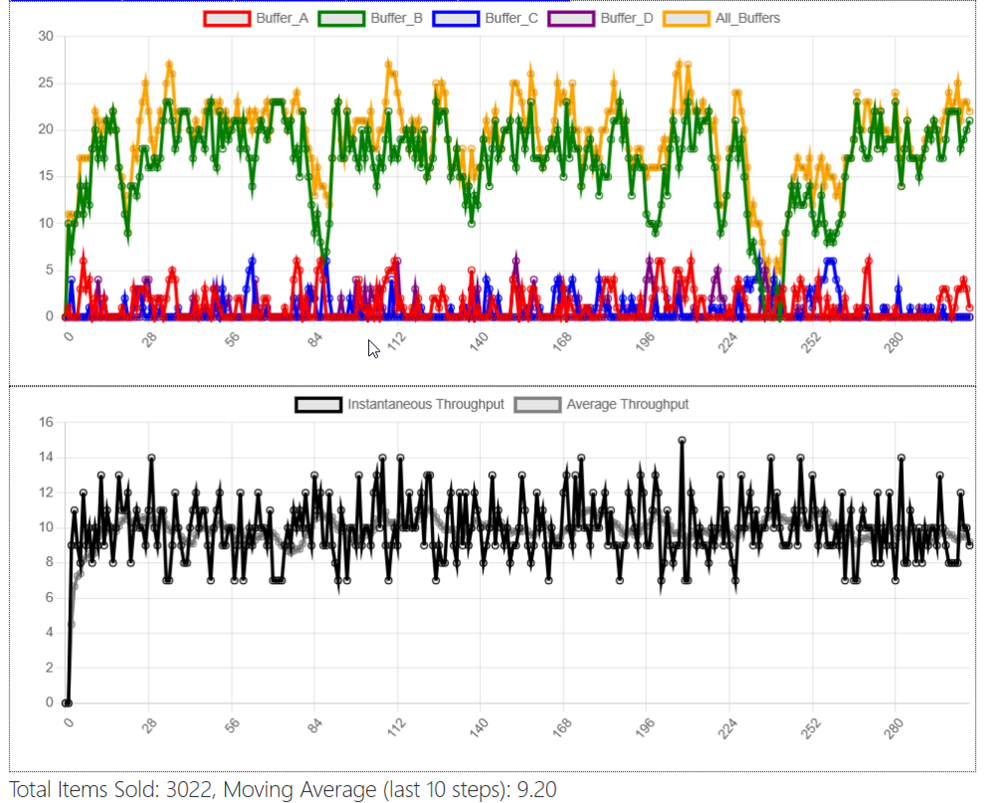Click x-axis label 224 on the throughput chart

click(728, 727)
